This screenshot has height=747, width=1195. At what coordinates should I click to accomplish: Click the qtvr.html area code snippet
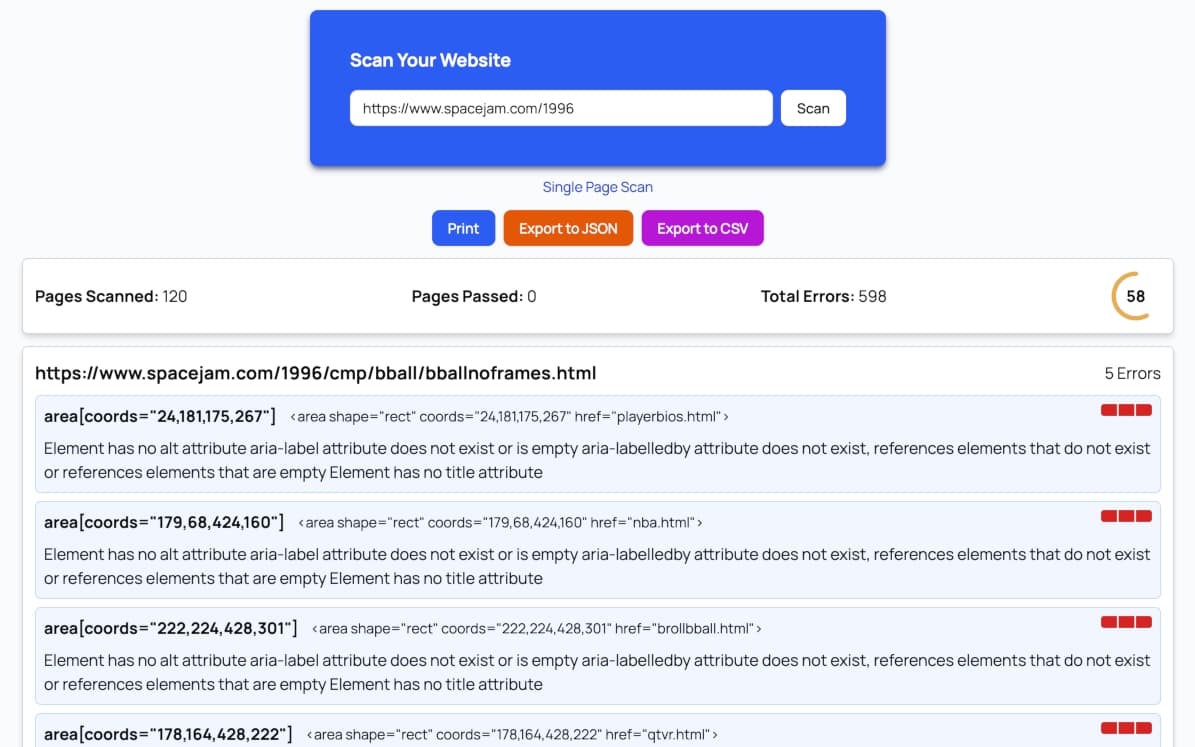click(x=511, y=734)
